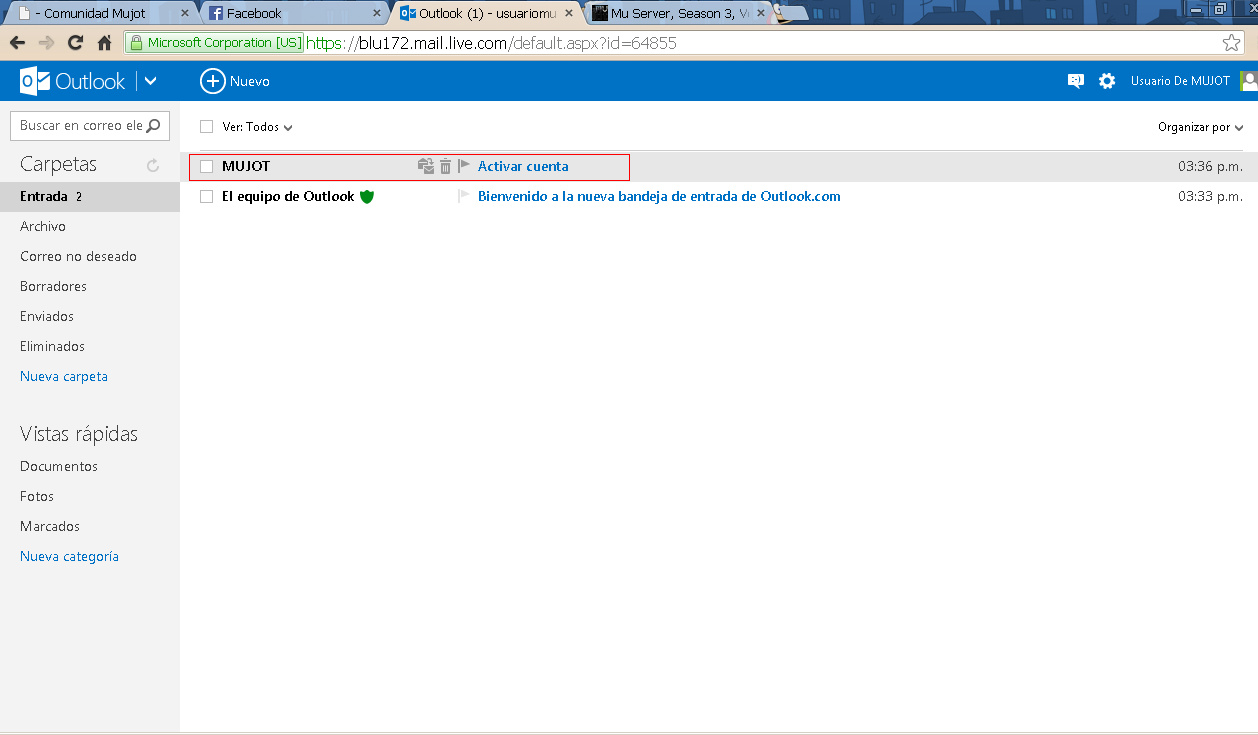
Task: Click the move-to-folder icon on MUJOT email
Action: point(426,166)
